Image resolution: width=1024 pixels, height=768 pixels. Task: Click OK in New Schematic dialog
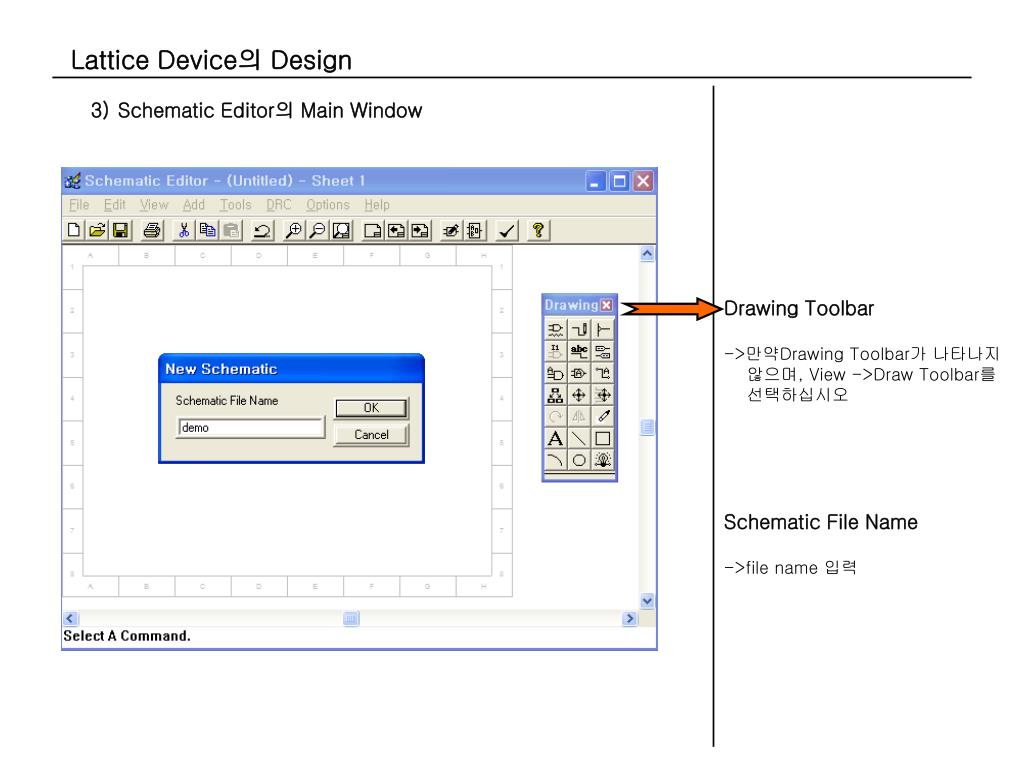[371, 408]
